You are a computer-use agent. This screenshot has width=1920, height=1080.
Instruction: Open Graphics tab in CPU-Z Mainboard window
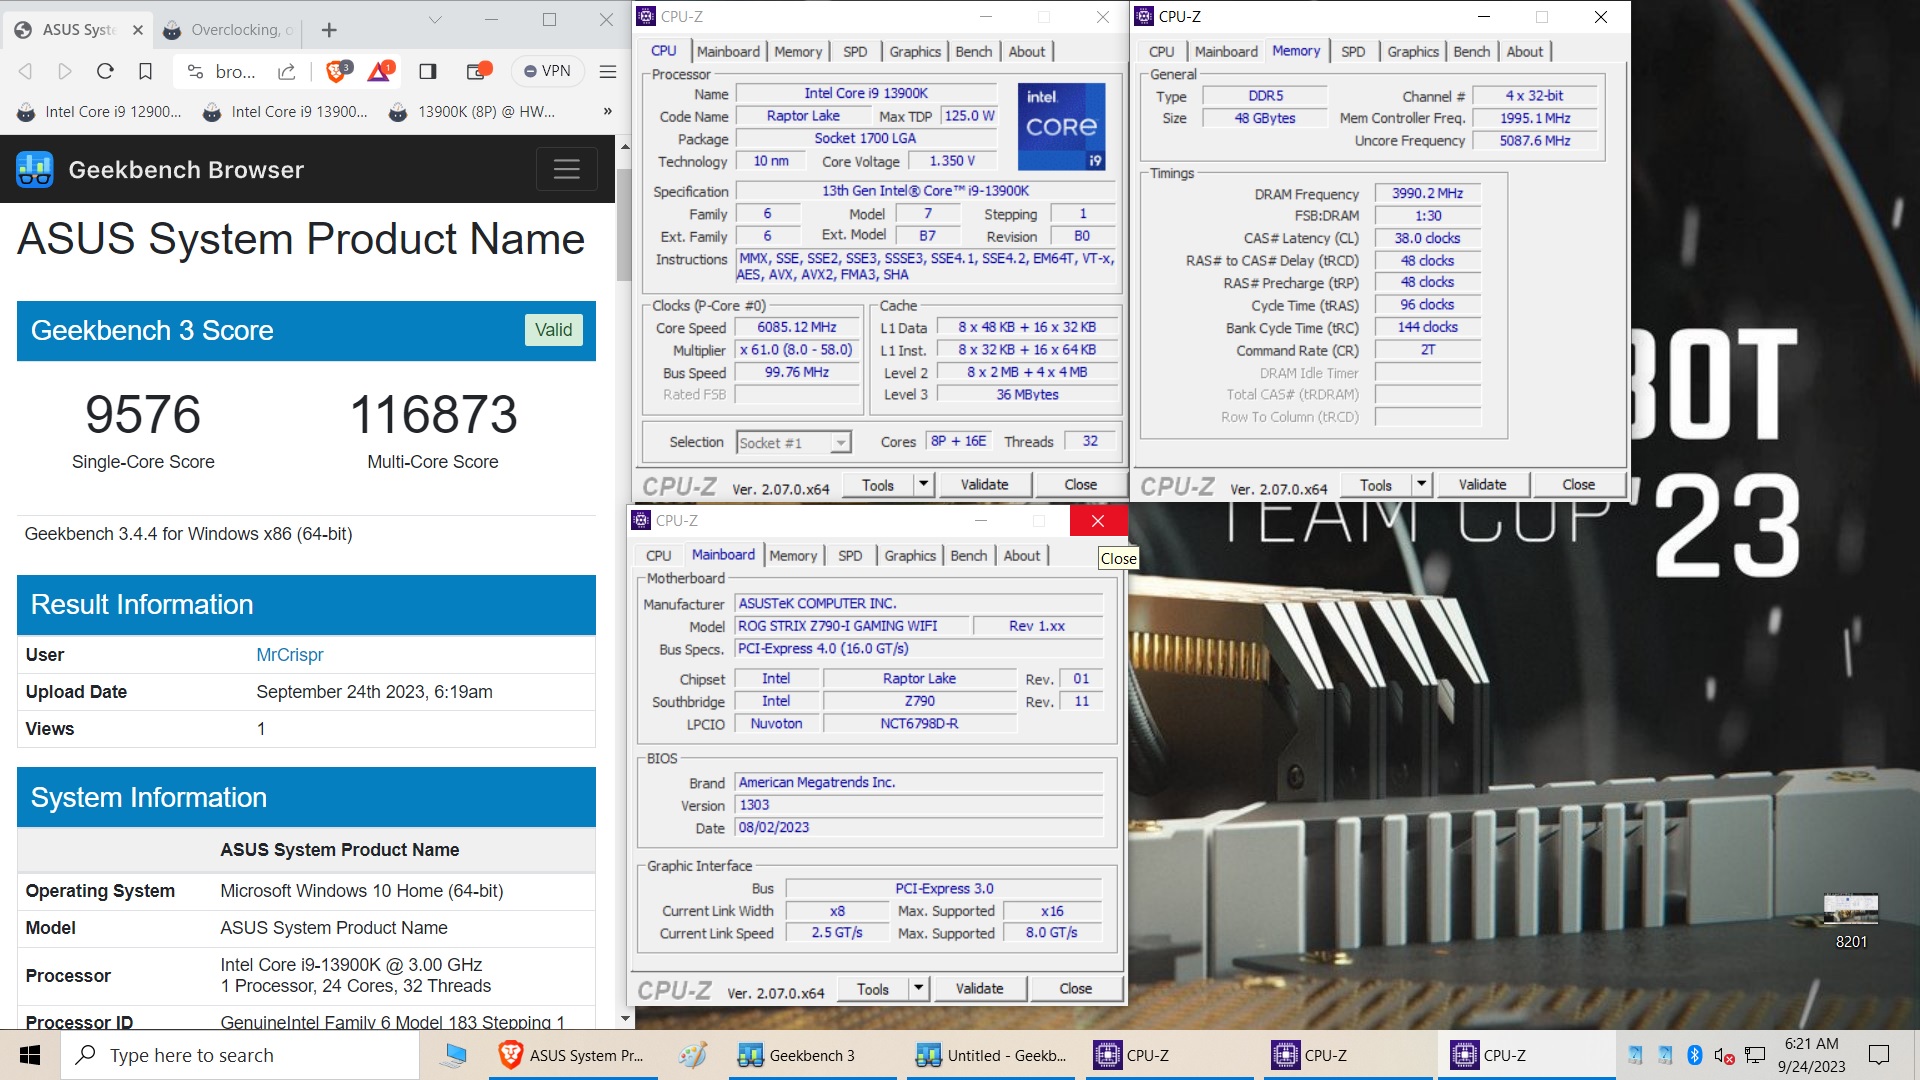910,555
